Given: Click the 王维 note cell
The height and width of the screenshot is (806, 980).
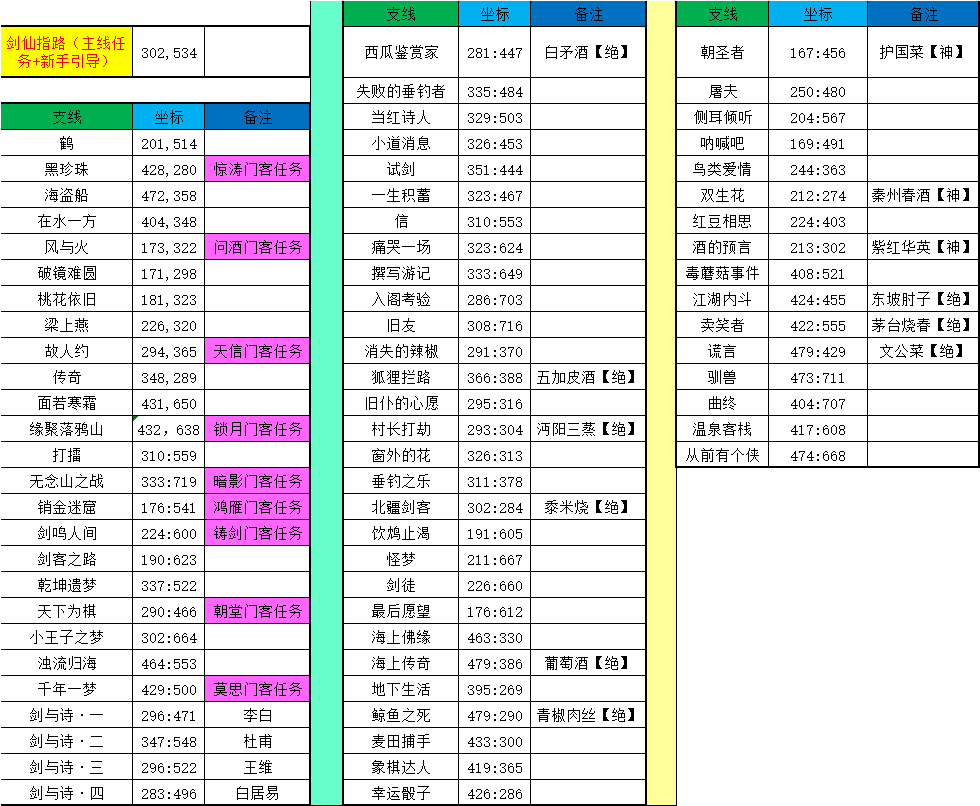Looking at the screenshot, I should pyautogui.click(x=258, y=768).
